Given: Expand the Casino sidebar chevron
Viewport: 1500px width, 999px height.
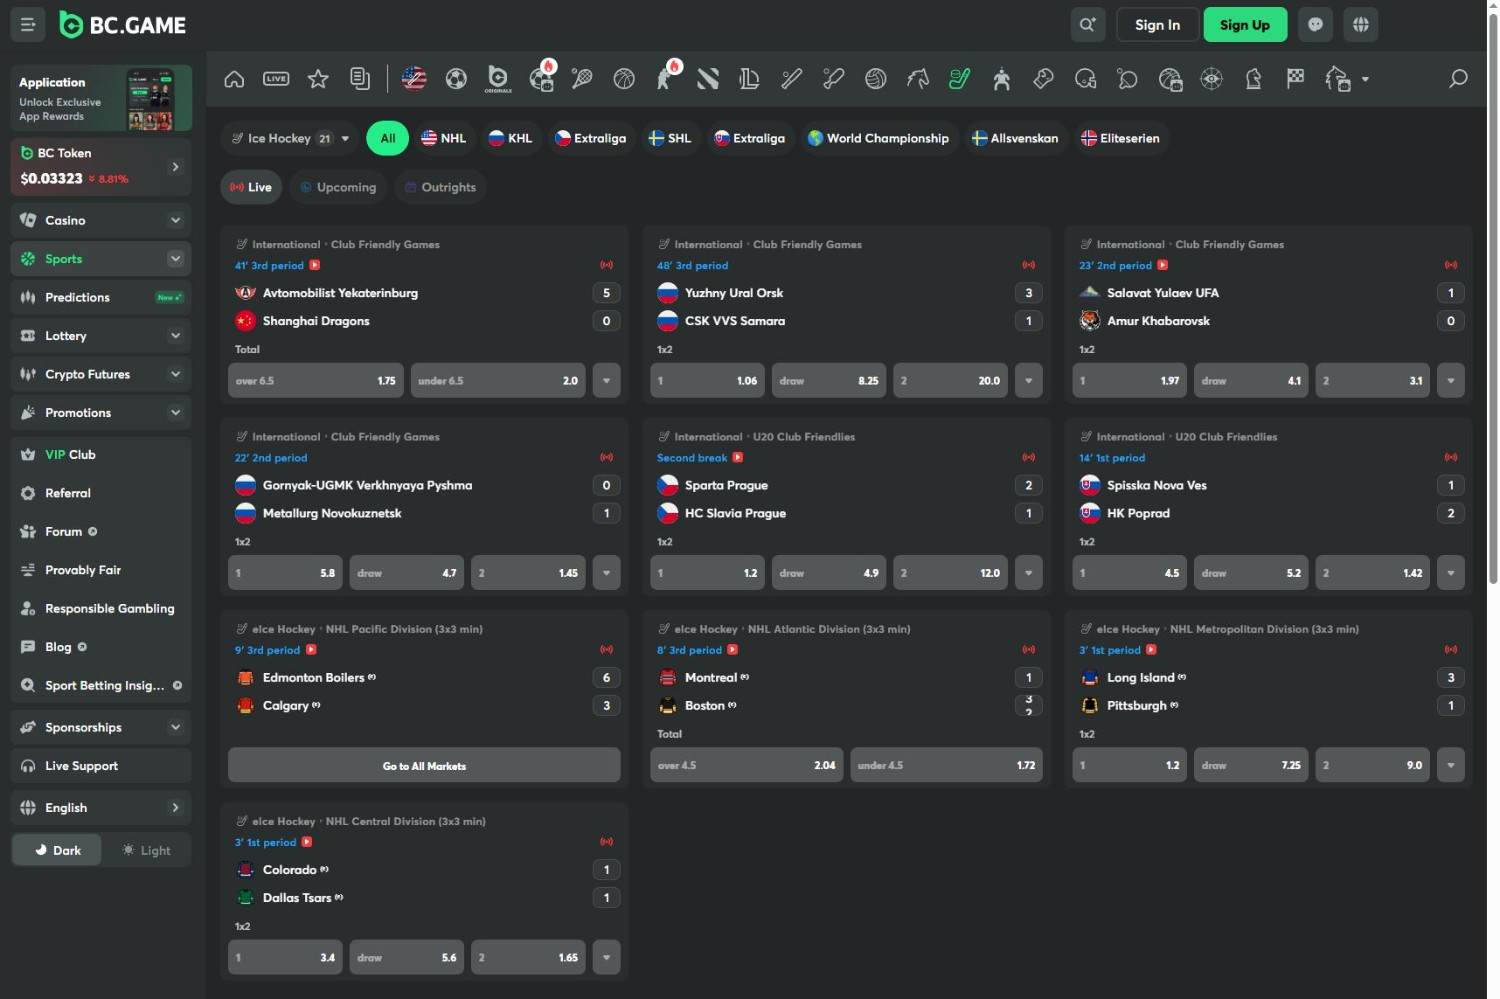Looking at the screenshot, I should pyautogui.click(x=175, y=220).
